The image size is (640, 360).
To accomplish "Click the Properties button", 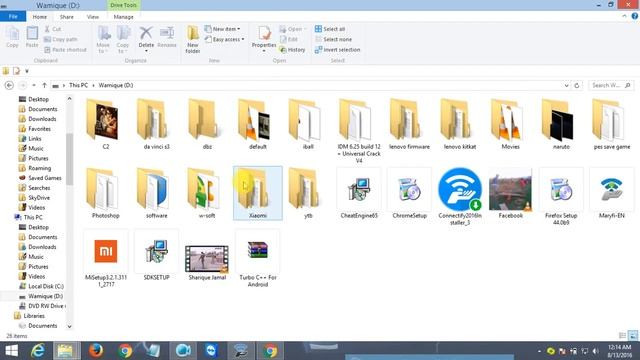I will tap(264, 38).
